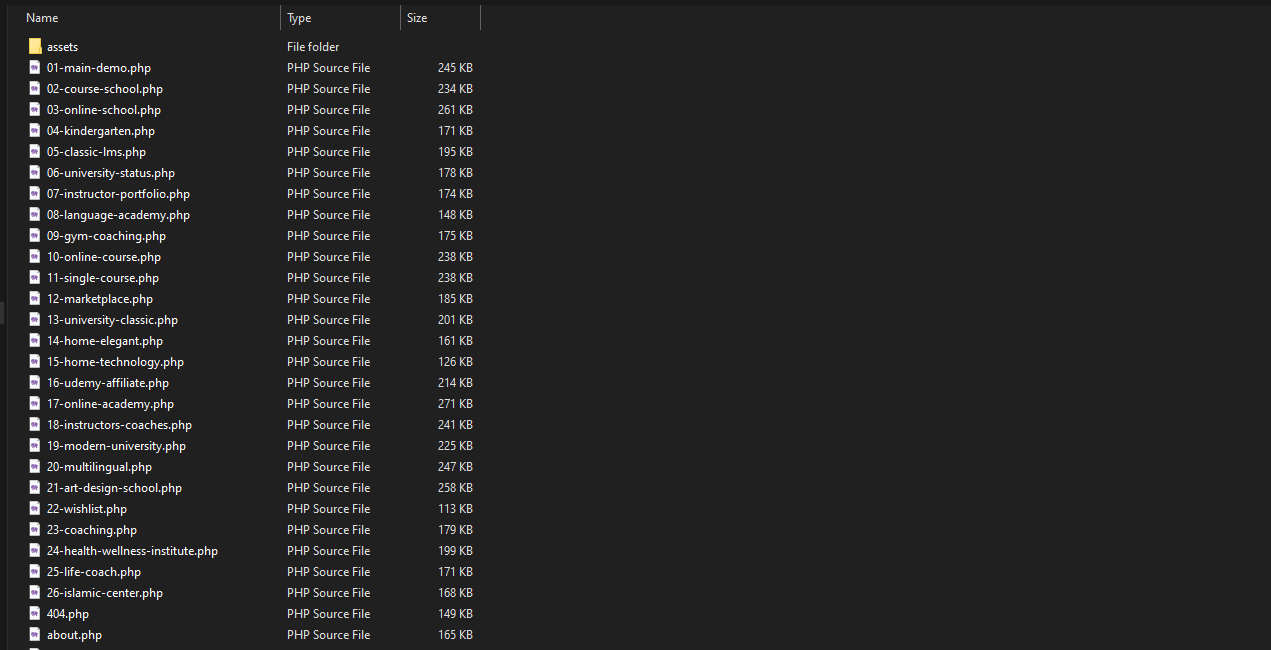This screenshot has width=1271, height=650.
Task: Select the PHP icon beside 01-main-demo.php
Action: point(35,68)
